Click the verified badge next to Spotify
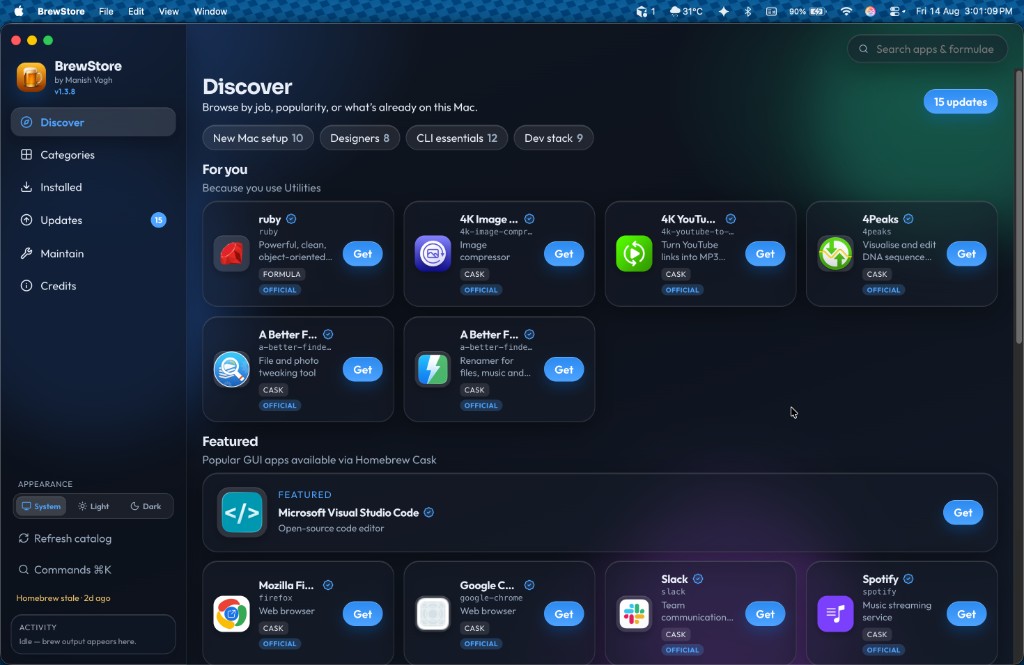Viewport: 1024px width, 665px height. [908, 579]
